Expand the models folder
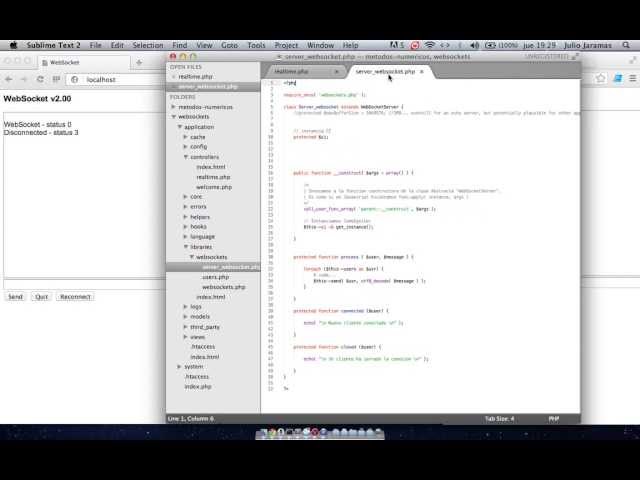 [185, 317]
